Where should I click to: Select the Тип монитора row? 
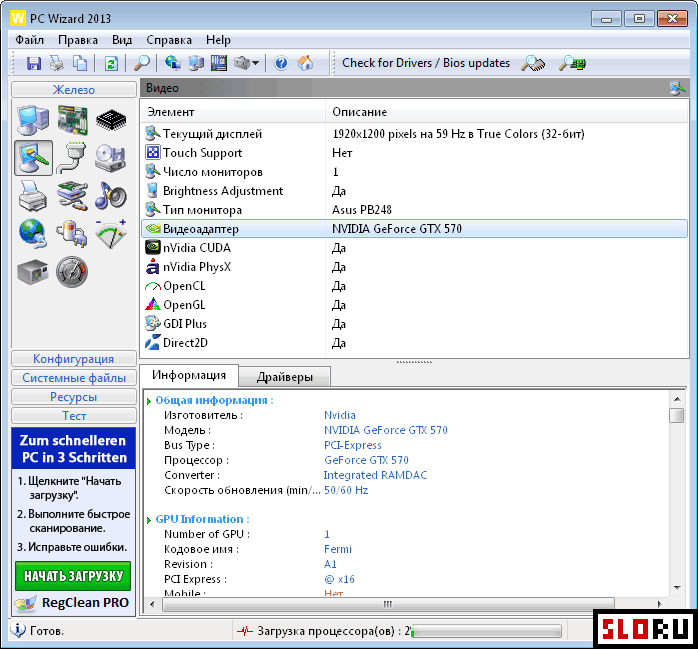point(414,210)
